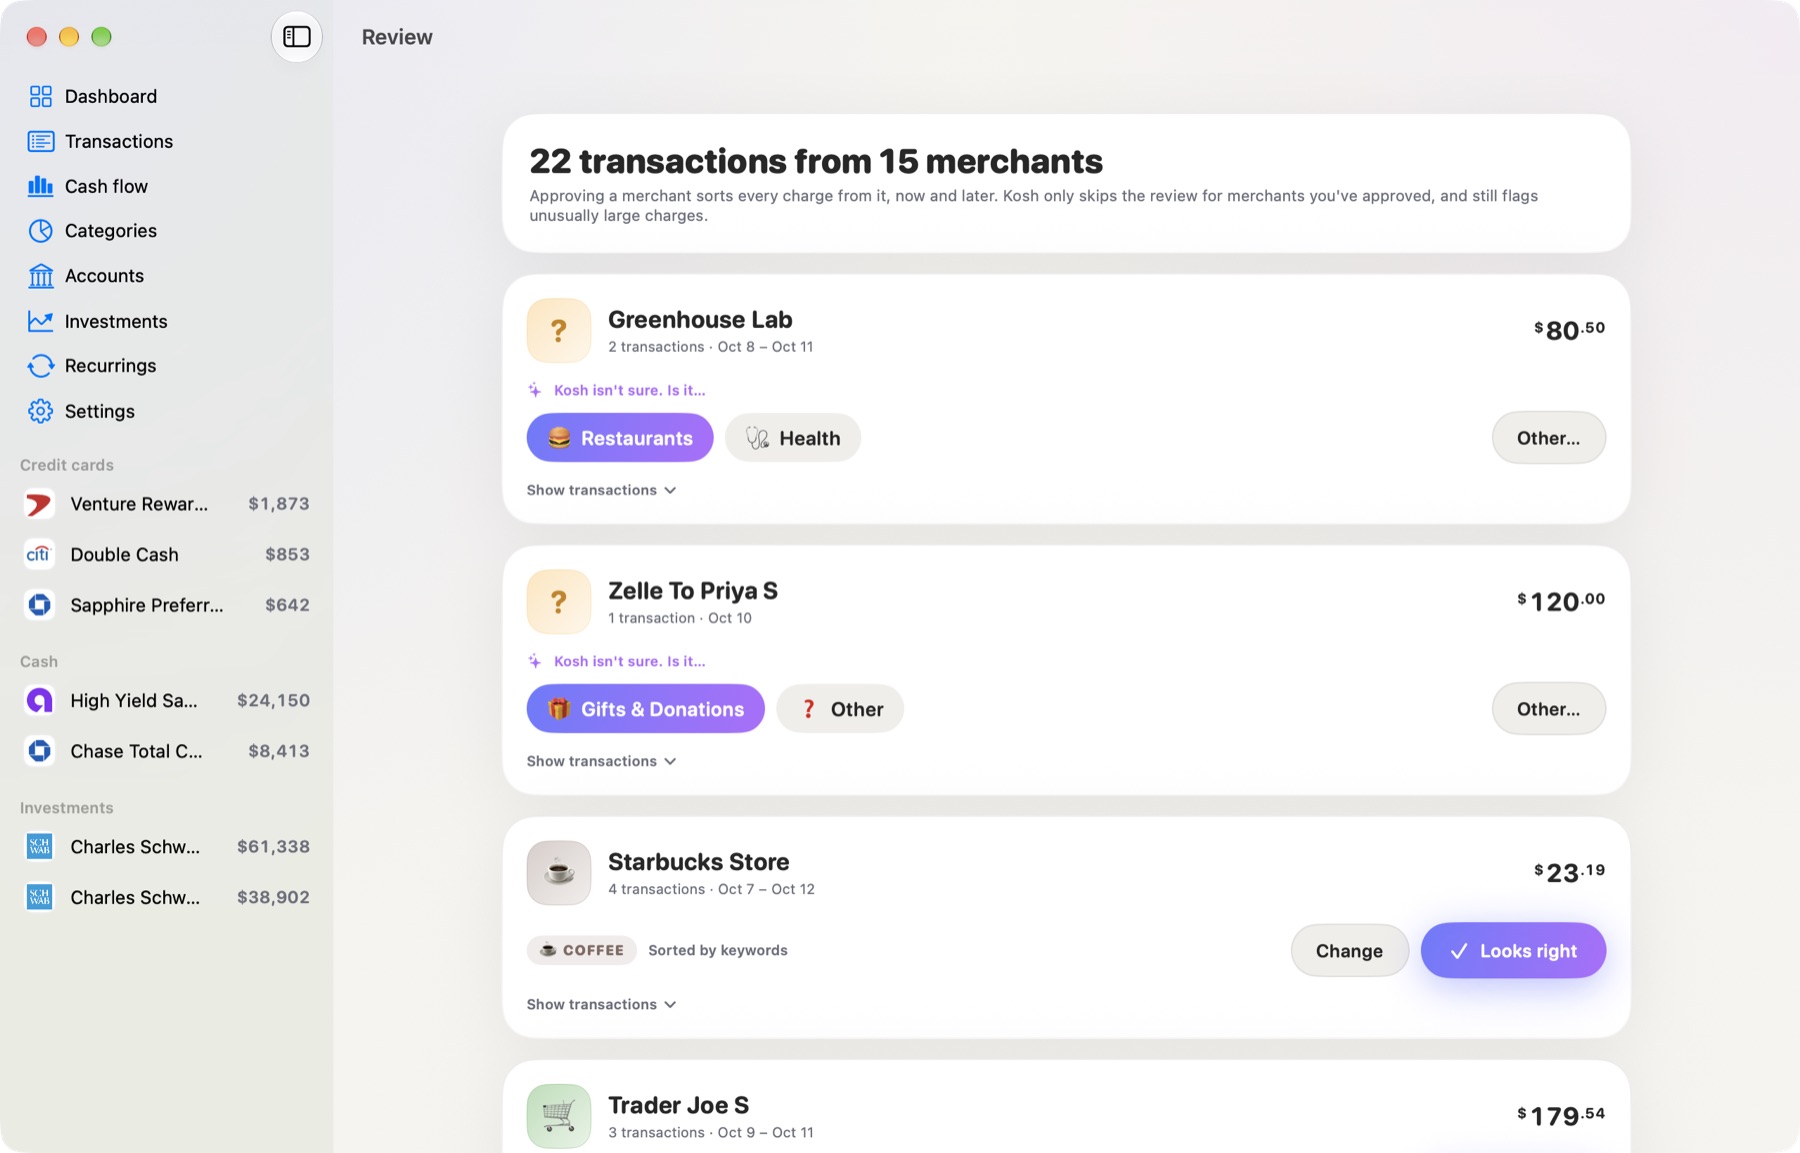This screenshot has height=1153, width=1800.
Task: Click the Starbucks Store merchant name
Action: 699,862
